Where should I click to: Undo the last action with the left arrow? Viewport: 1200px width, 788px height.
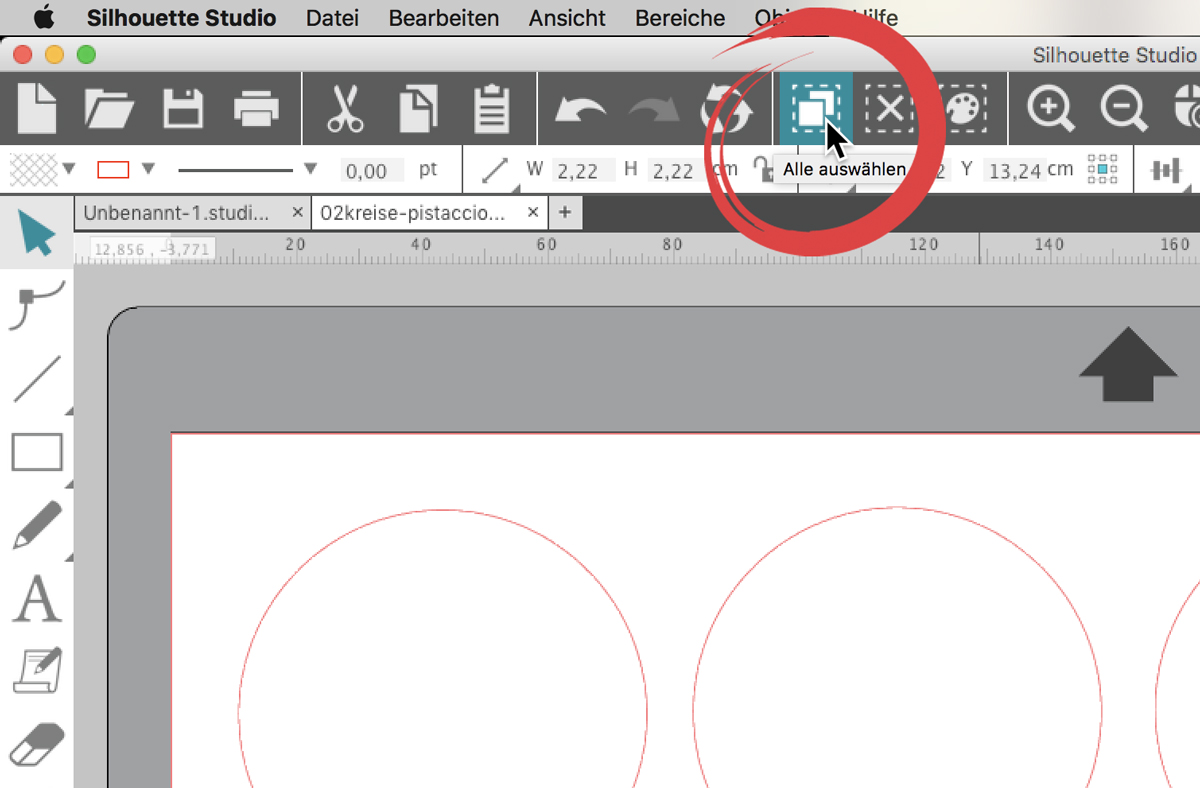point(580,109)
